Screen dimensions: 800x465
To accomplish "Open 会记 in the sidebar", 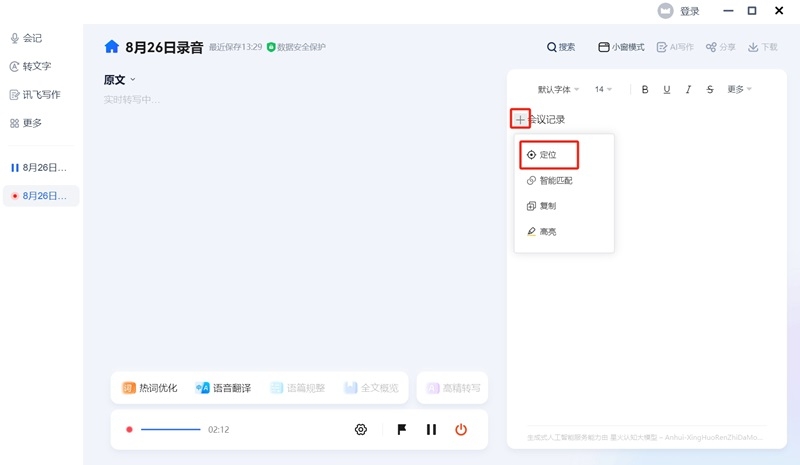I will point(27,38).
